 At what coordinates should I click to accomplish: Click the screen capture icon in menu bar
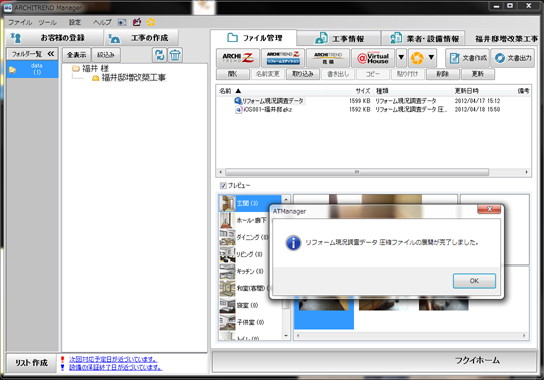[122, 22]
